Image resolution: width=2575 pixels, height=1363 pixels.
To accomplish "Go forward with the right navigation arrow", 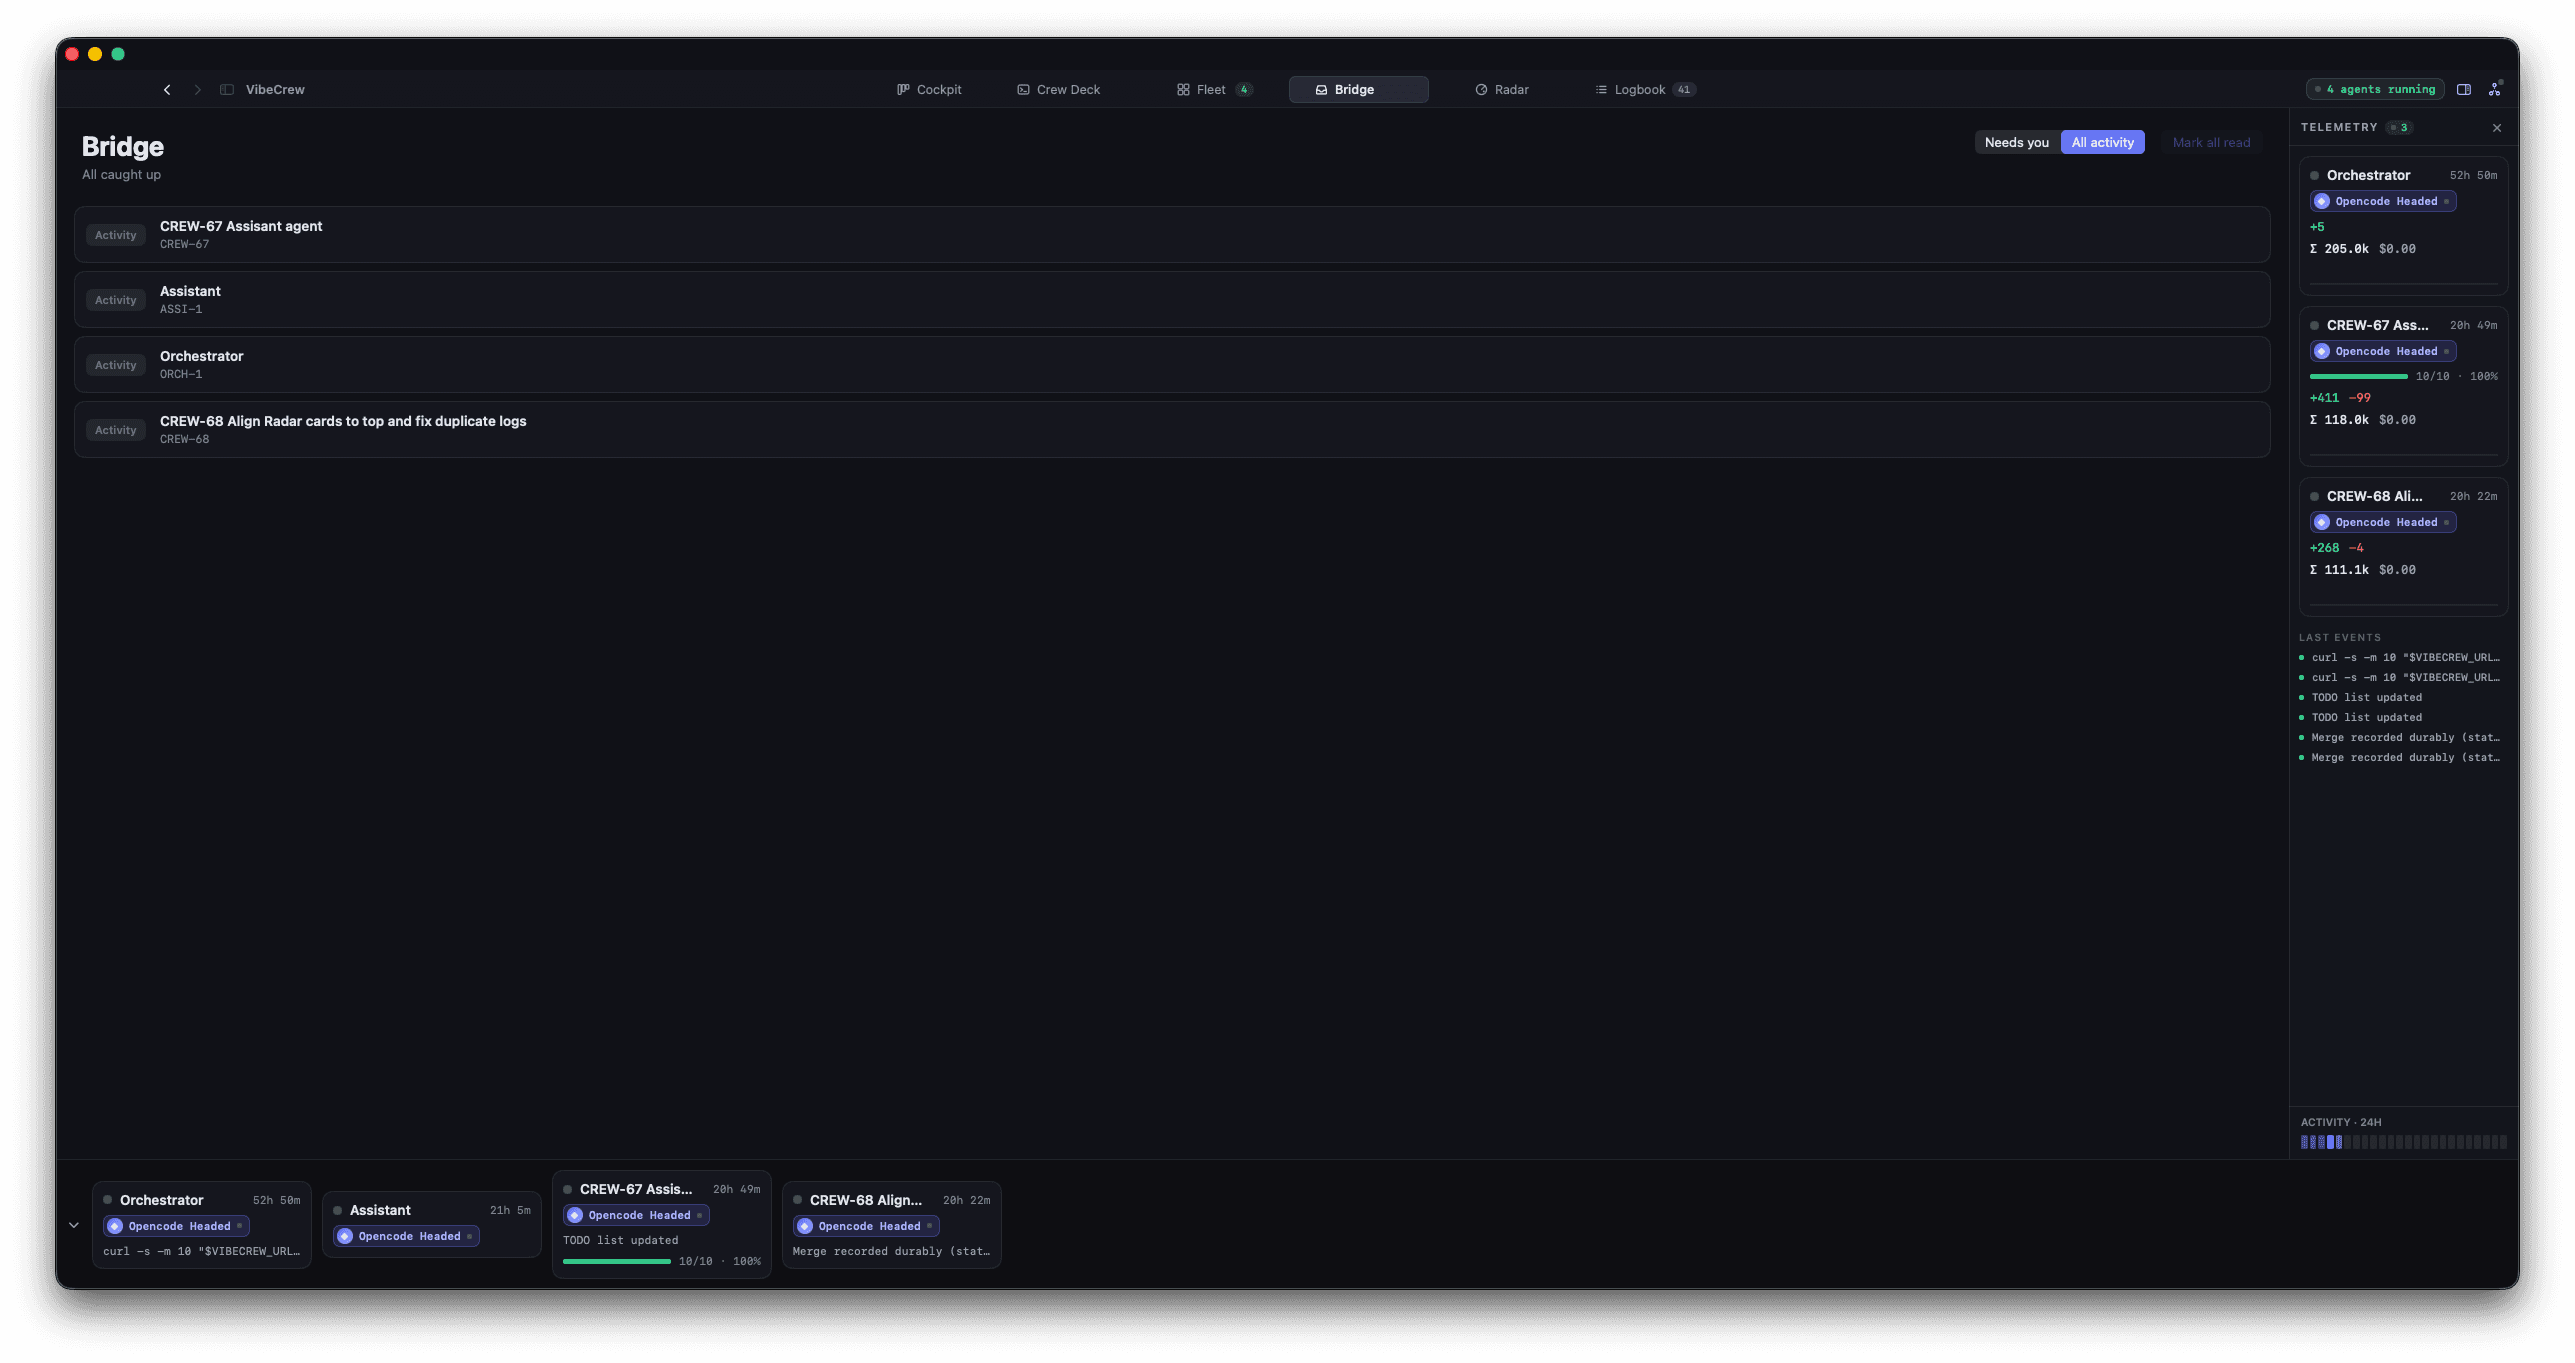I will point(198,90).
